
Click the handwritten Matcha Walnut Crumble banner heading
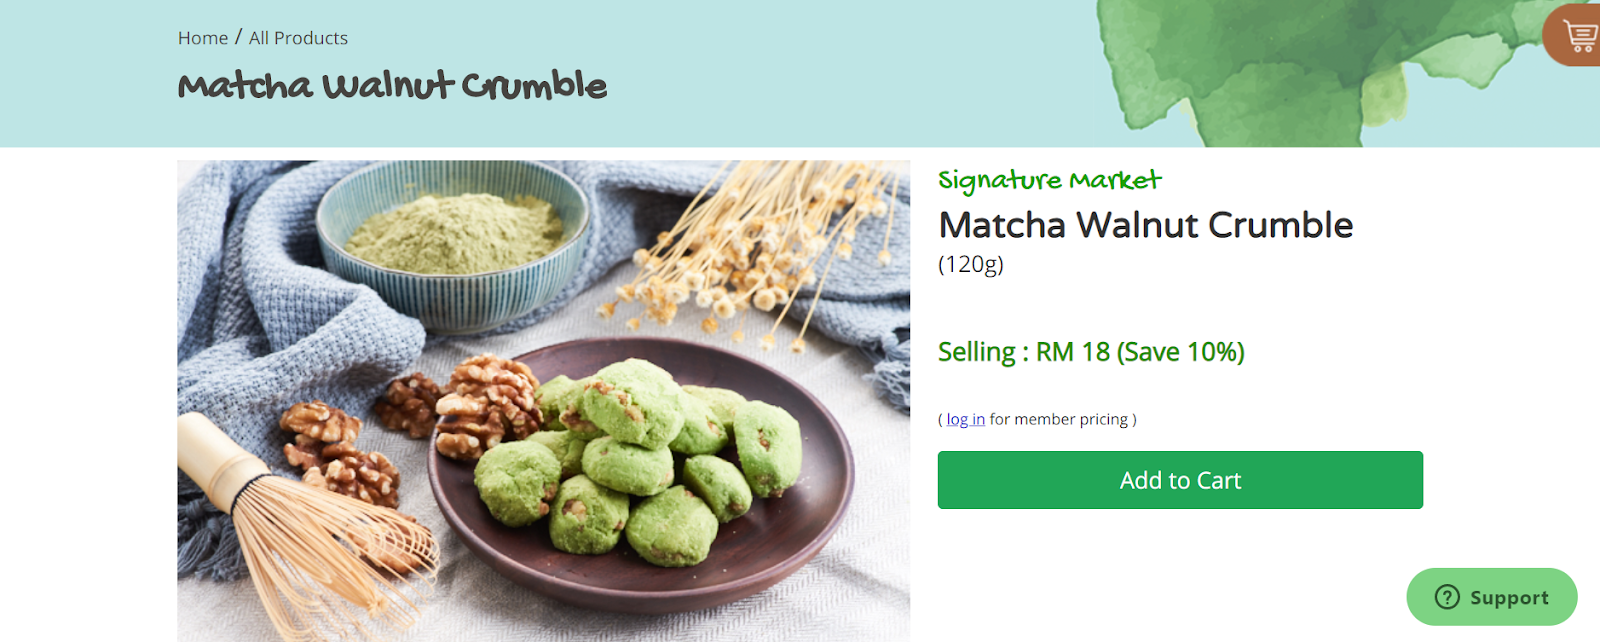coord(392,85)
